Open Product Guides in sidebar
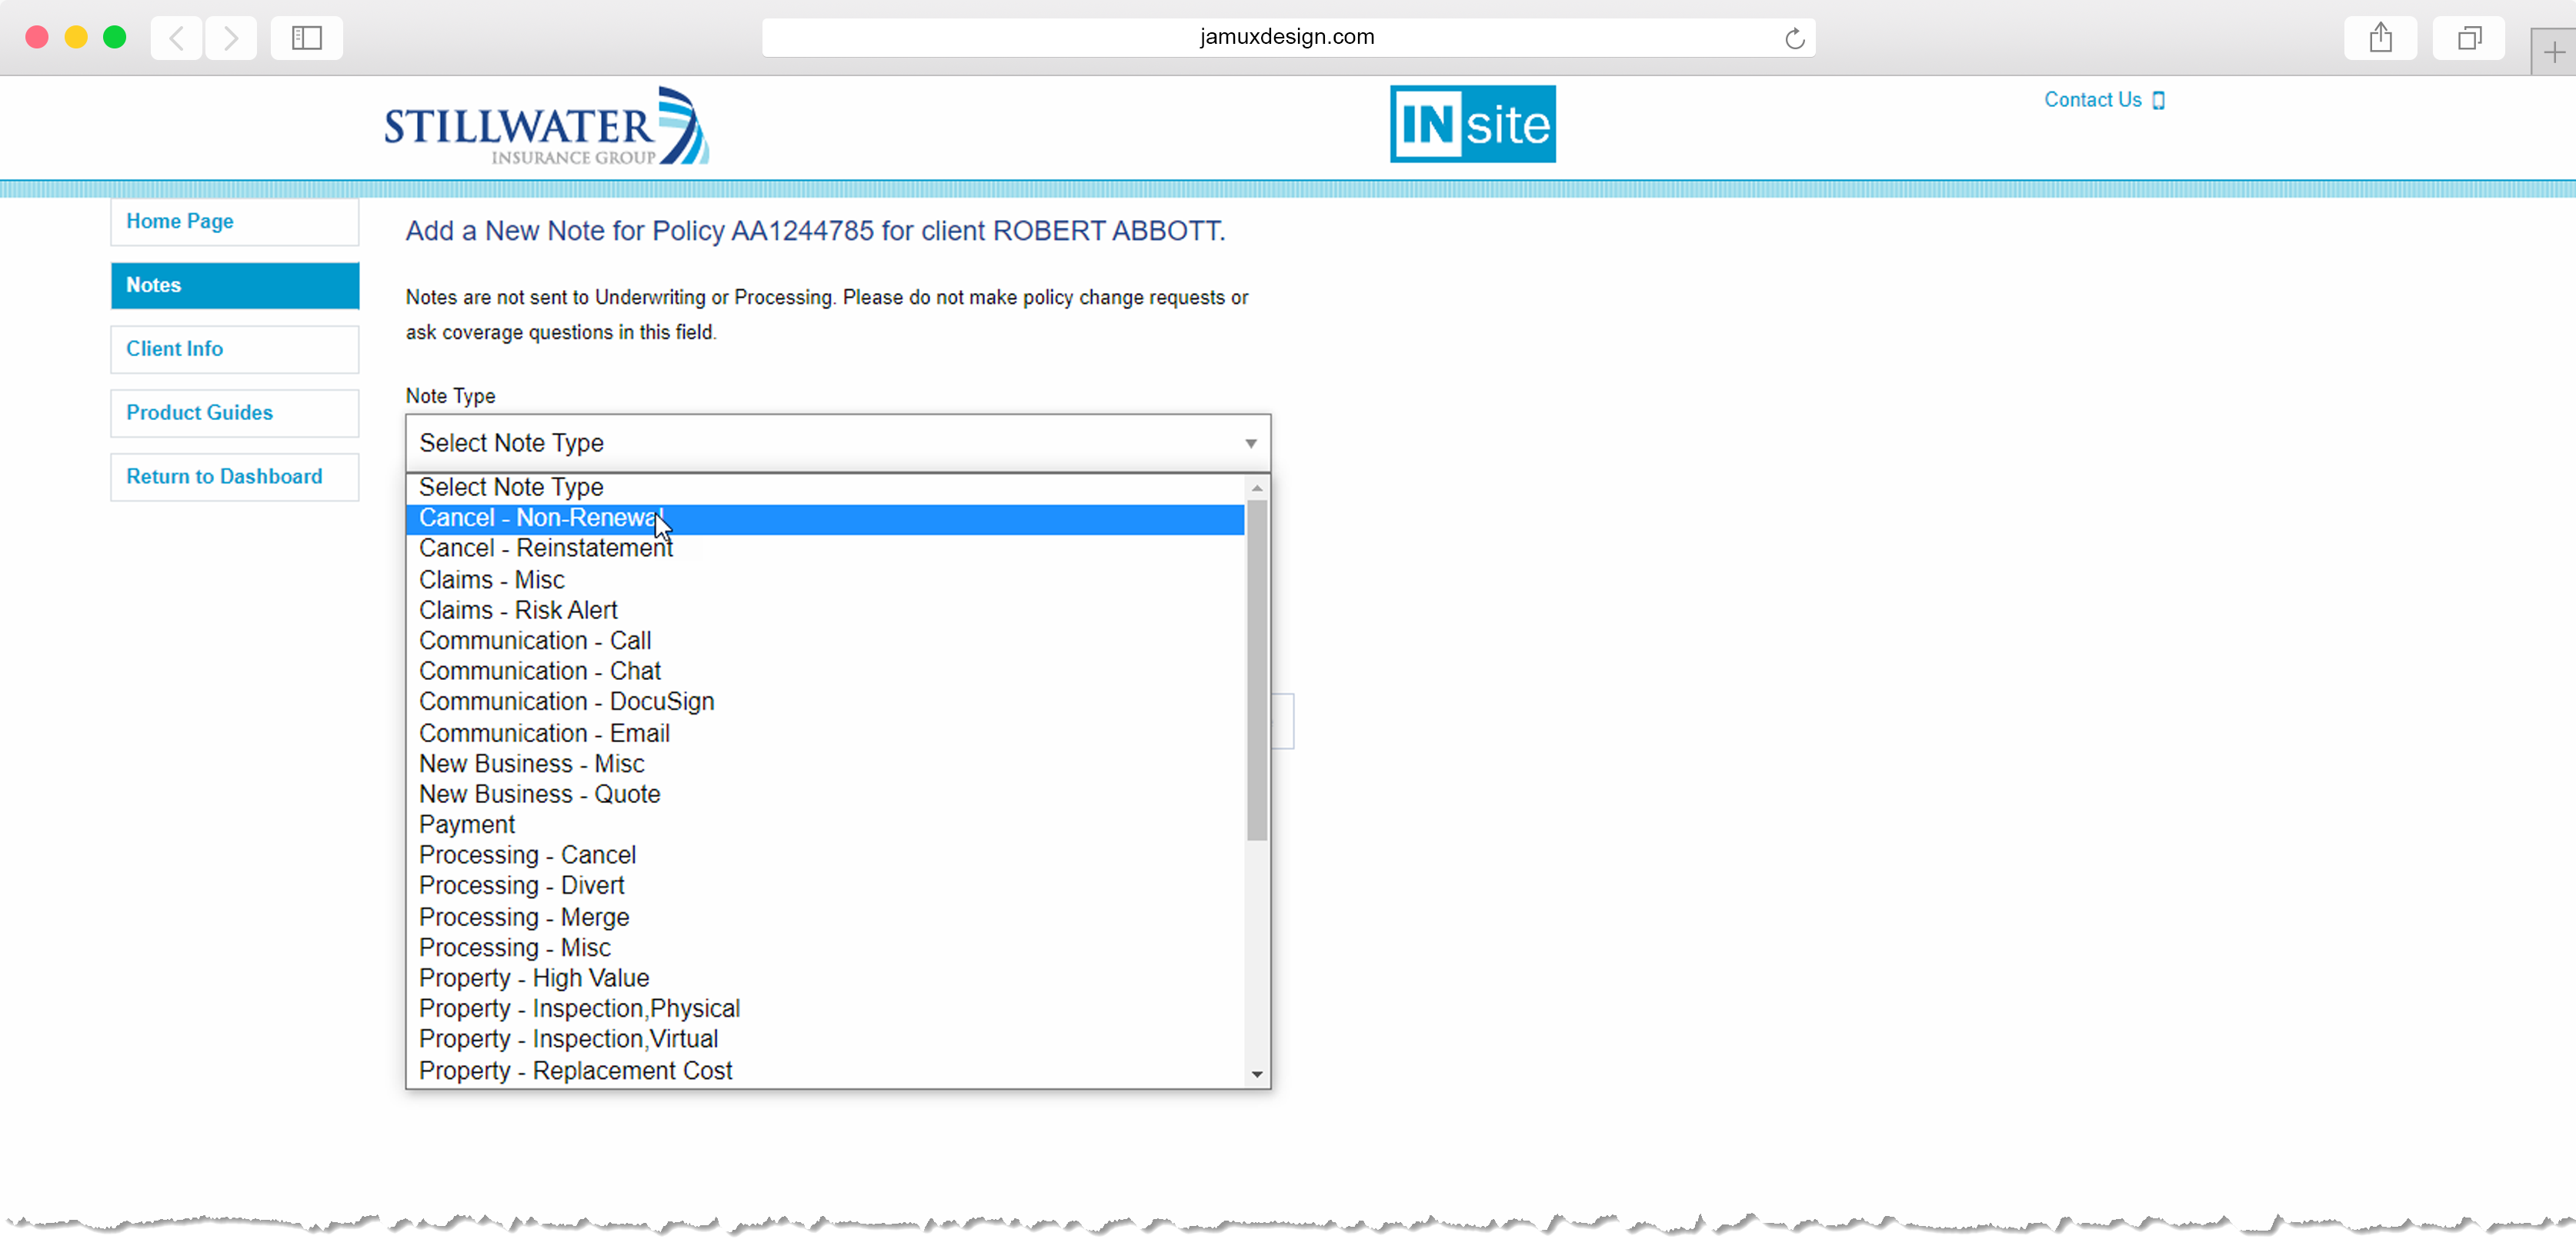This screenshot has width=2576, height=1246. (x=235, y=413)
